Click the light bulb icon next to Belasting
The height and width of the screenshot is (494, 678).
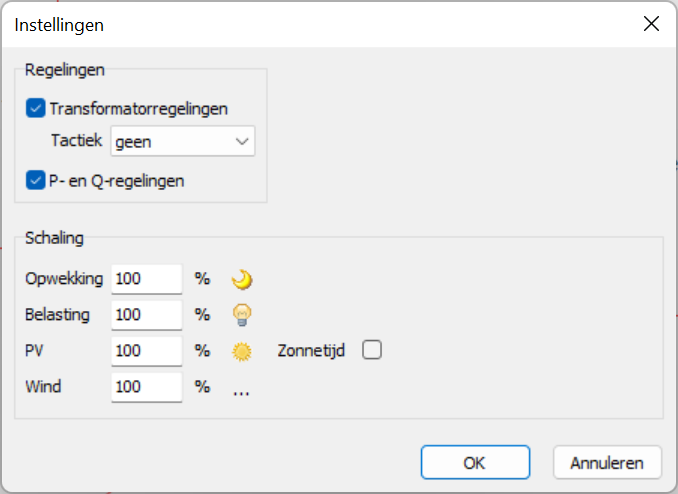click(241, 315)
